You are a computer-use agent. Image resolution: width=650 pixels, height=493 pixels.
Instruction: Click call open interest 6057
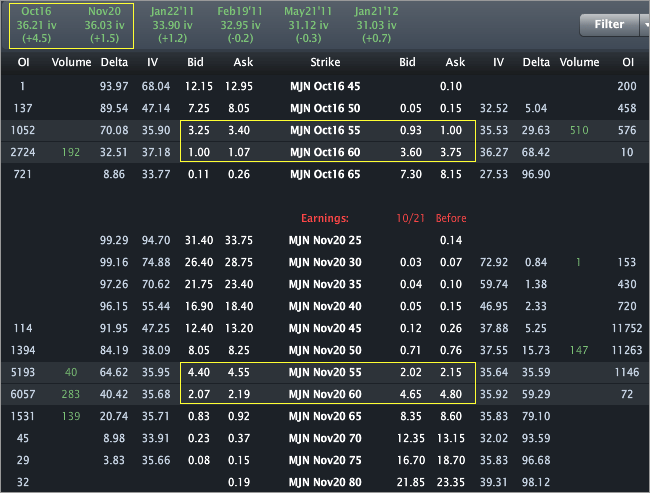[x=23, y=394]
